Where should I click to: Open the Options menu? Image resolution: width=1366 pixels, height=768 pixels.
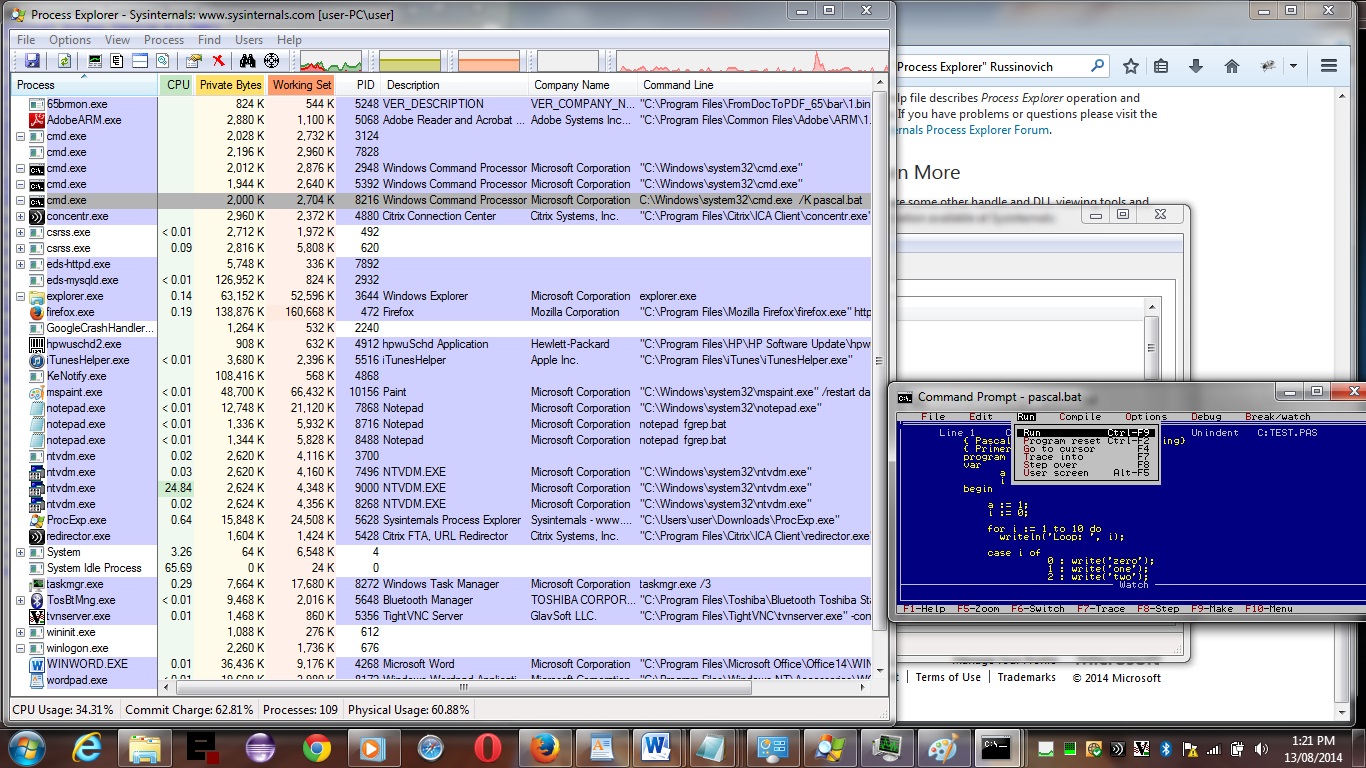tap(70, 40)
